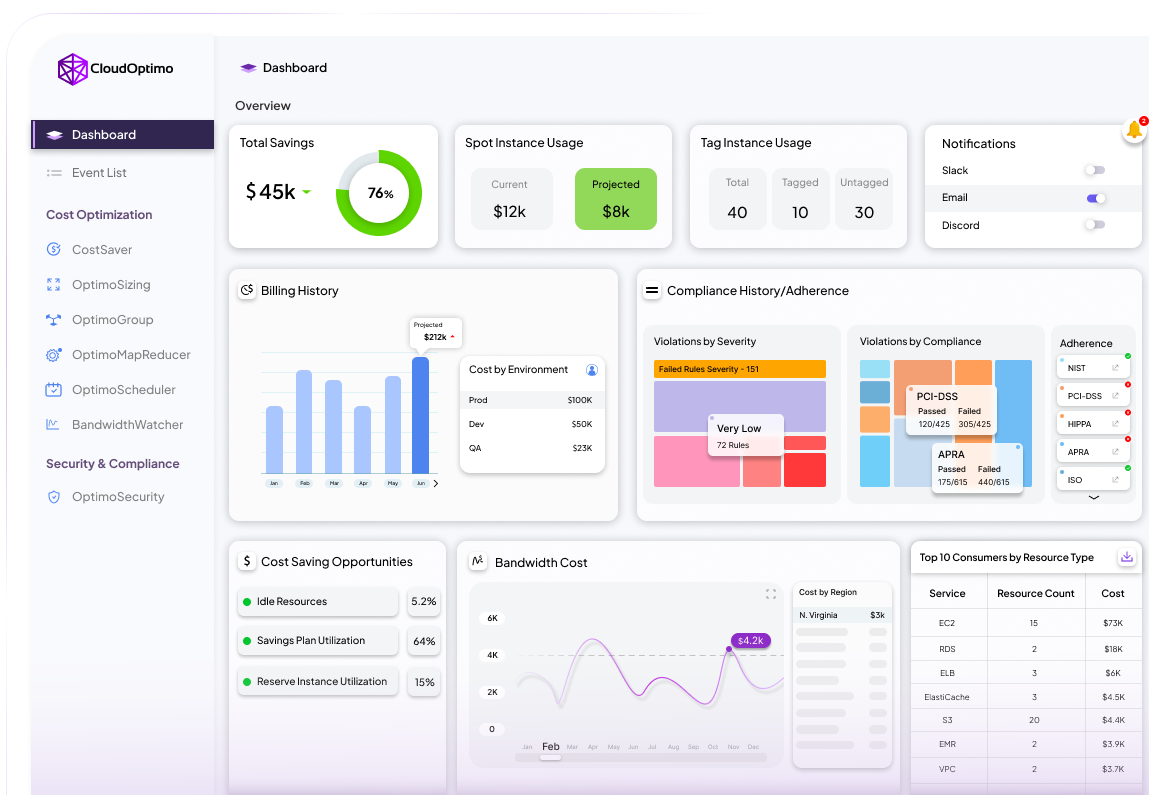Screen dimensions: 1149x795
Task: Click the Dashboard layers icon in sidebar
Action: click(x=54, y=135)
